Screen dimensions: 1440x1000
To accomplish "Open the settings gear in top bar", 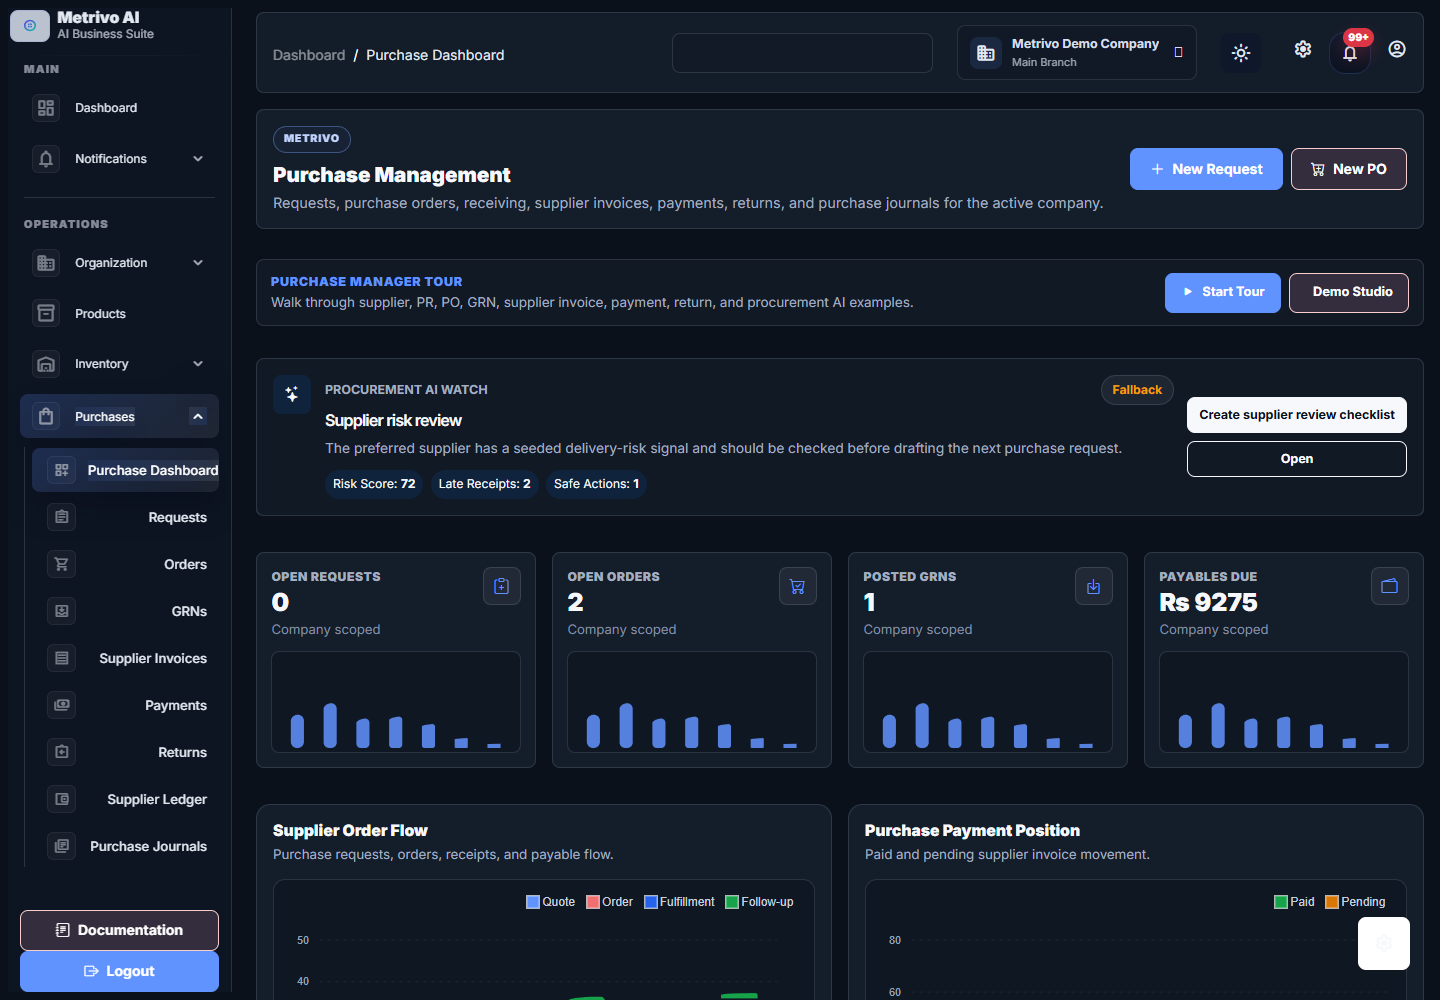I will pos(1303,49).
